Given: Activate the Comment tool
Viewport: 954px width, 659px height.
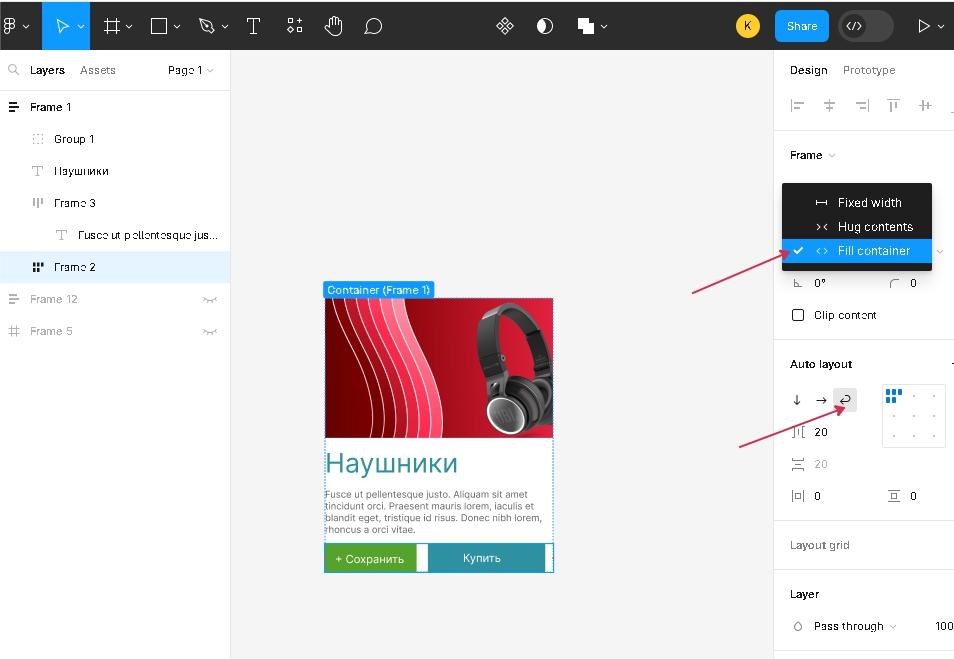Looking at the screenshot, I should click(373, 26).
